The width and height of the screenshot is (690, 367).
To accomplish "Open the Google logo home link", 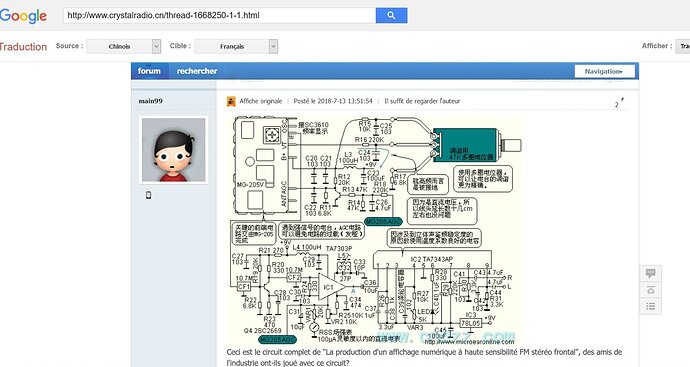I will click(x=23, y=16).
